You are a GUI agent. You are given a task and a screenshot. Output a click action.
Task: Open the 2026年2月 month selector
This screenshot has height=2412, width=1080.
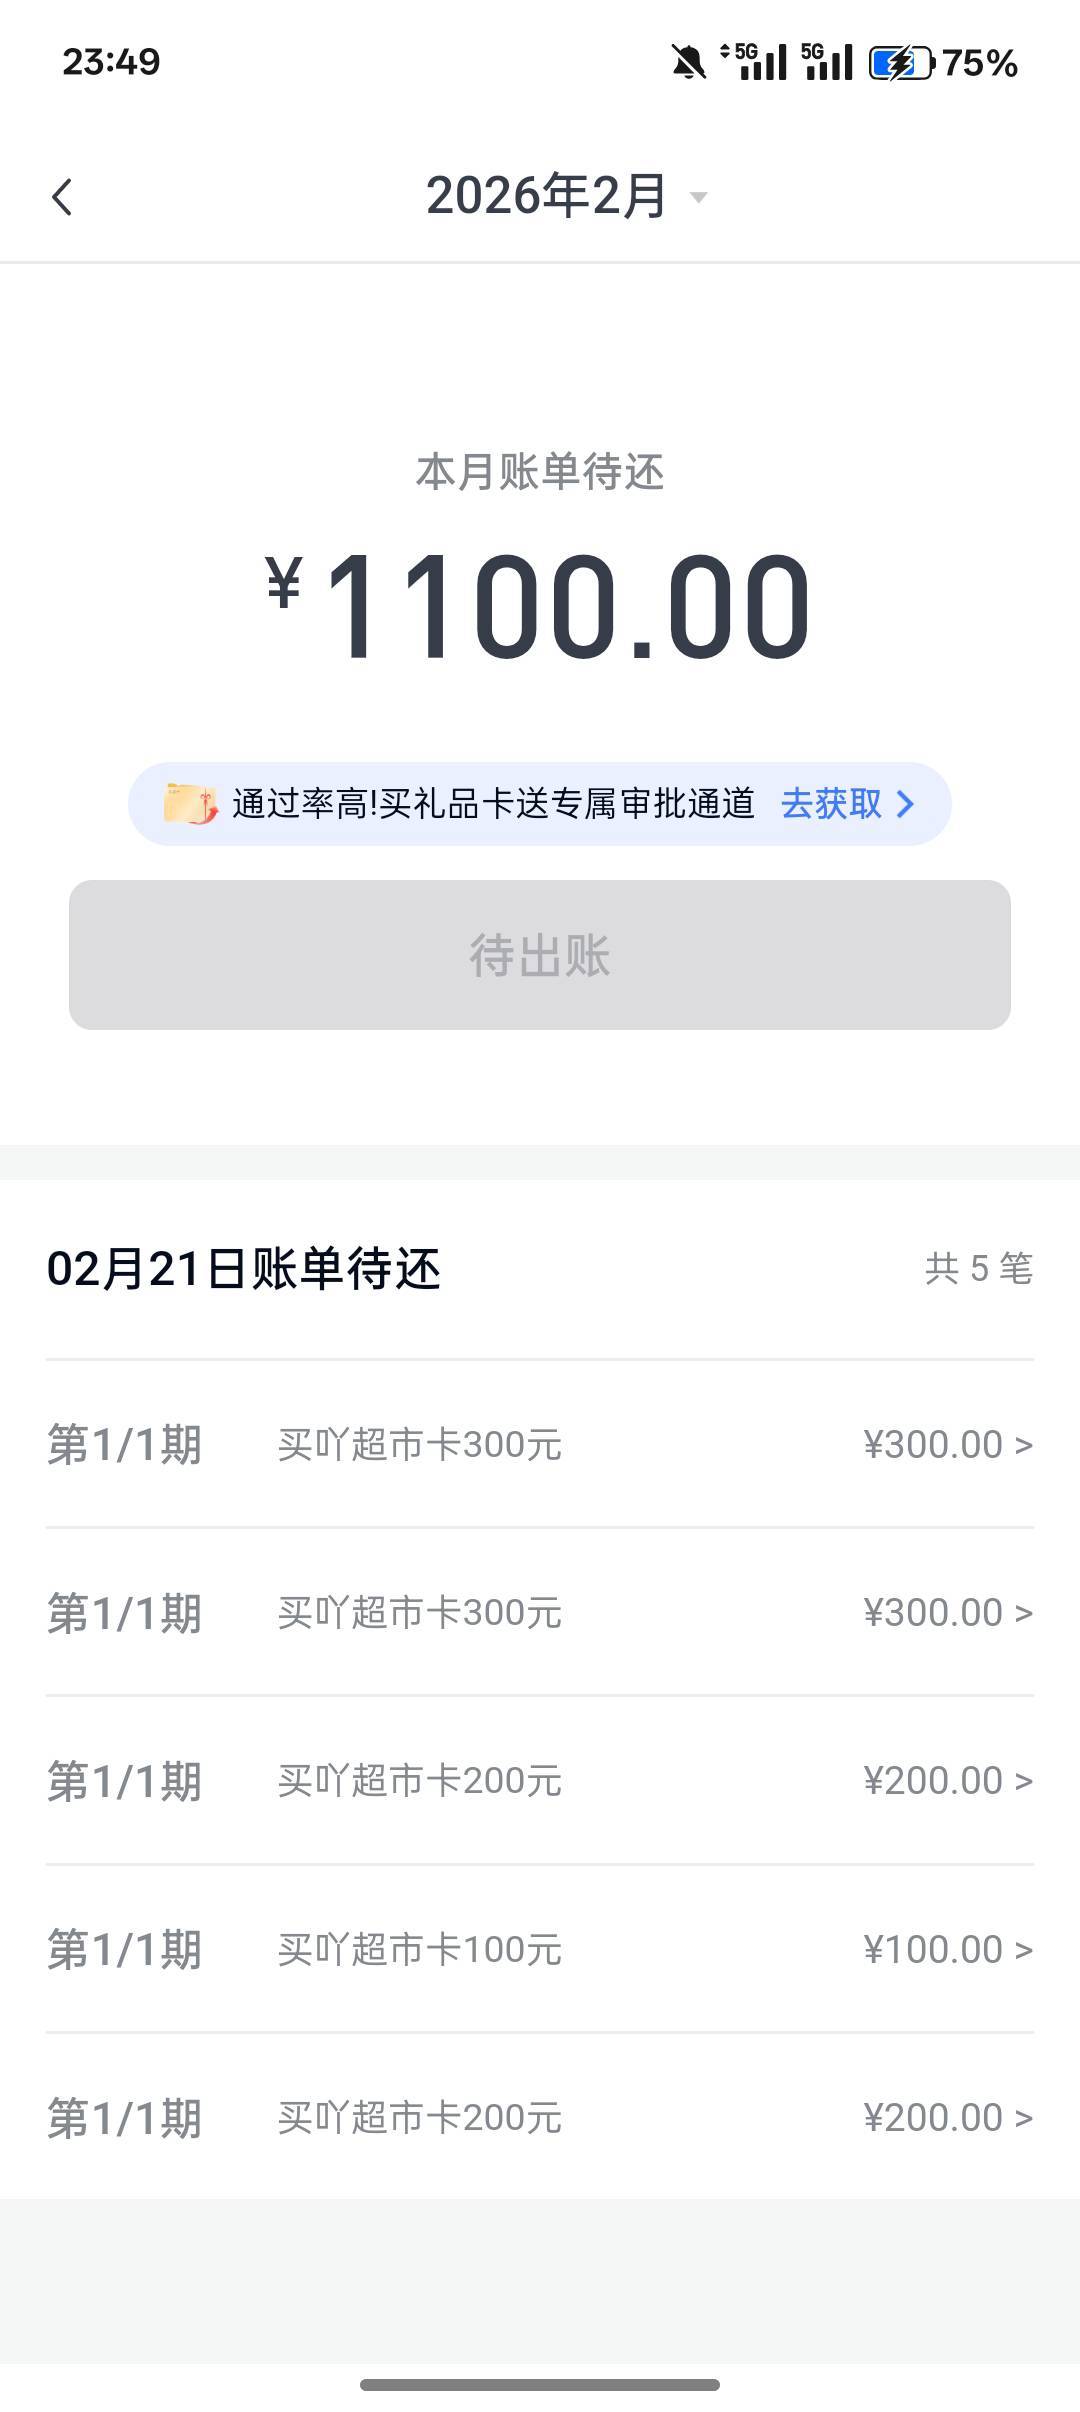pyautogui.click(x=546, y=196)
